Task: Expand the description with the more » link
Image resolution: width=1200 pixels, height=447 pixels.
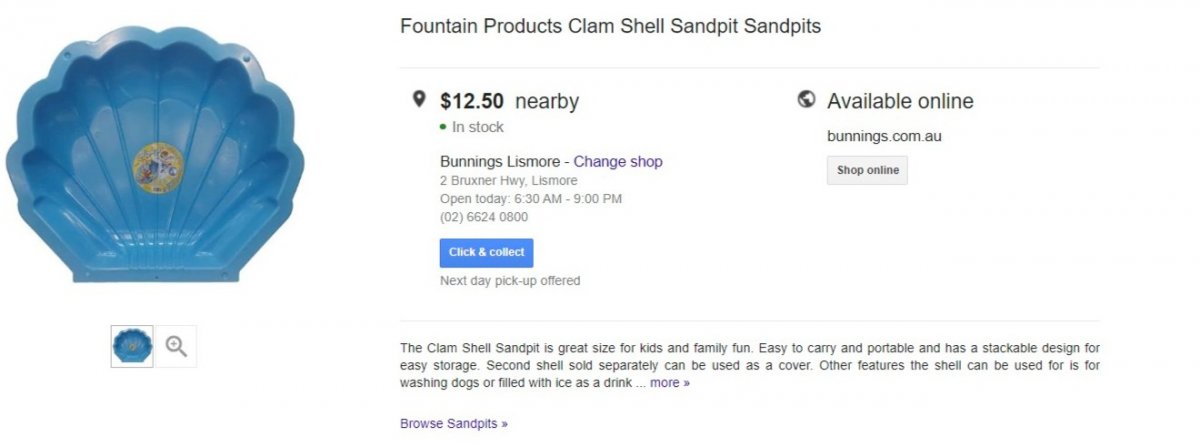Action: 669,382
